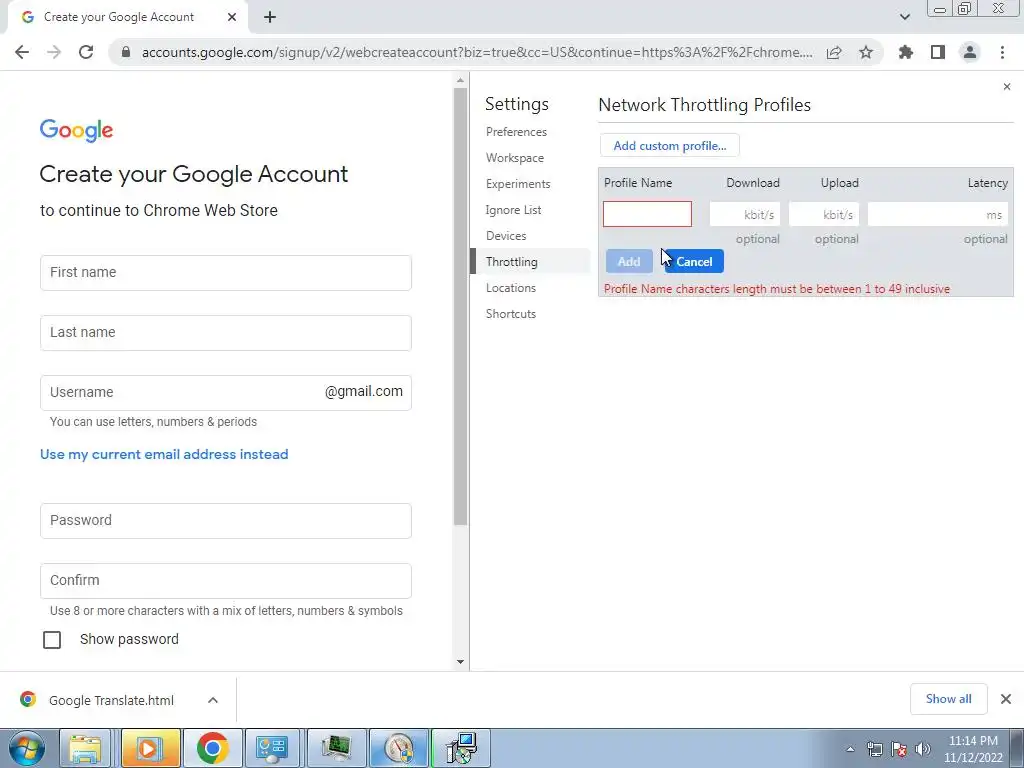The height and width of the screenshot is (768, 1024).
Task: Open the clock-and-shield taskbar icon
Action: pos(400,748)
